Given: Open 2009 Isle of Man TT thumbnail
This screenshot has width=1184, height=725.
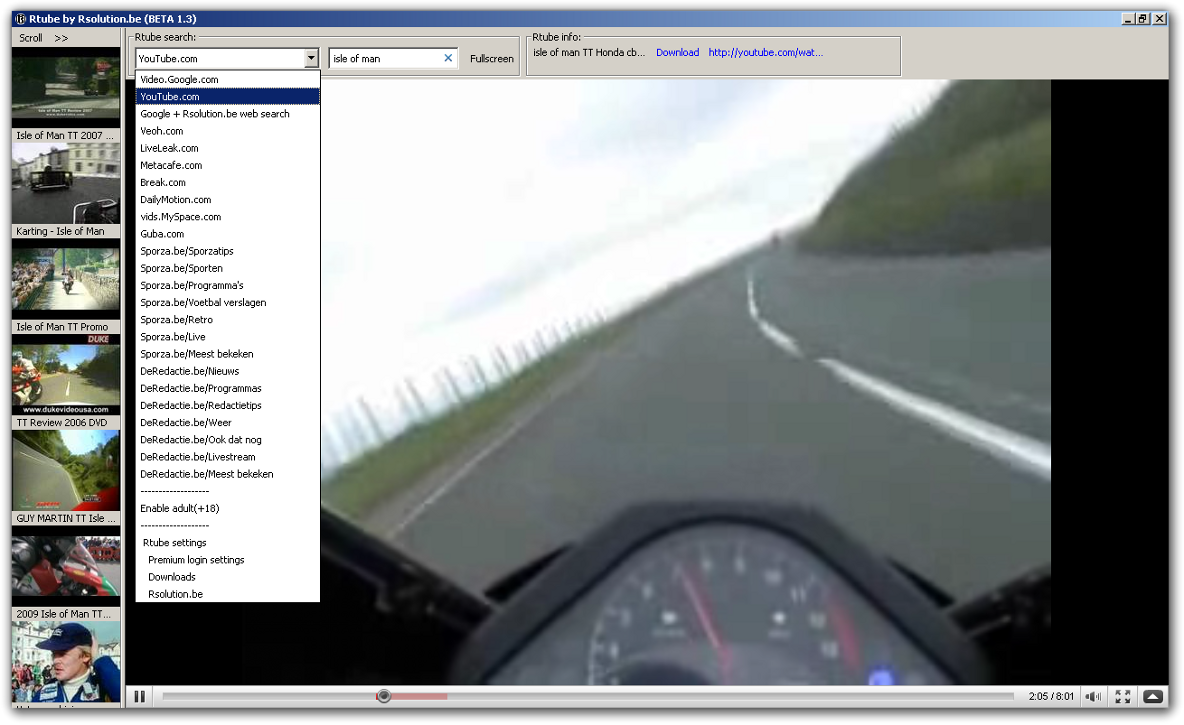Looking at the screenshot, I should coord(66,566).
